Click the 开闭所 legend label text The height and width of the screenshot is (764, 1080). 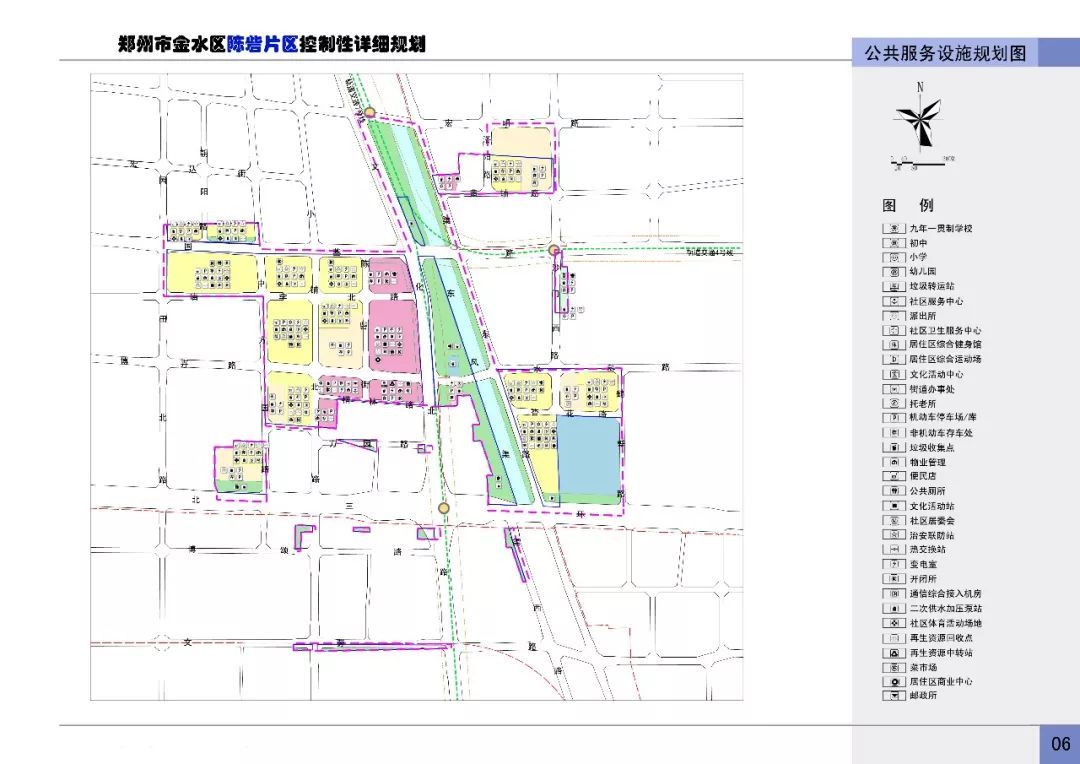tap(923, 579)
